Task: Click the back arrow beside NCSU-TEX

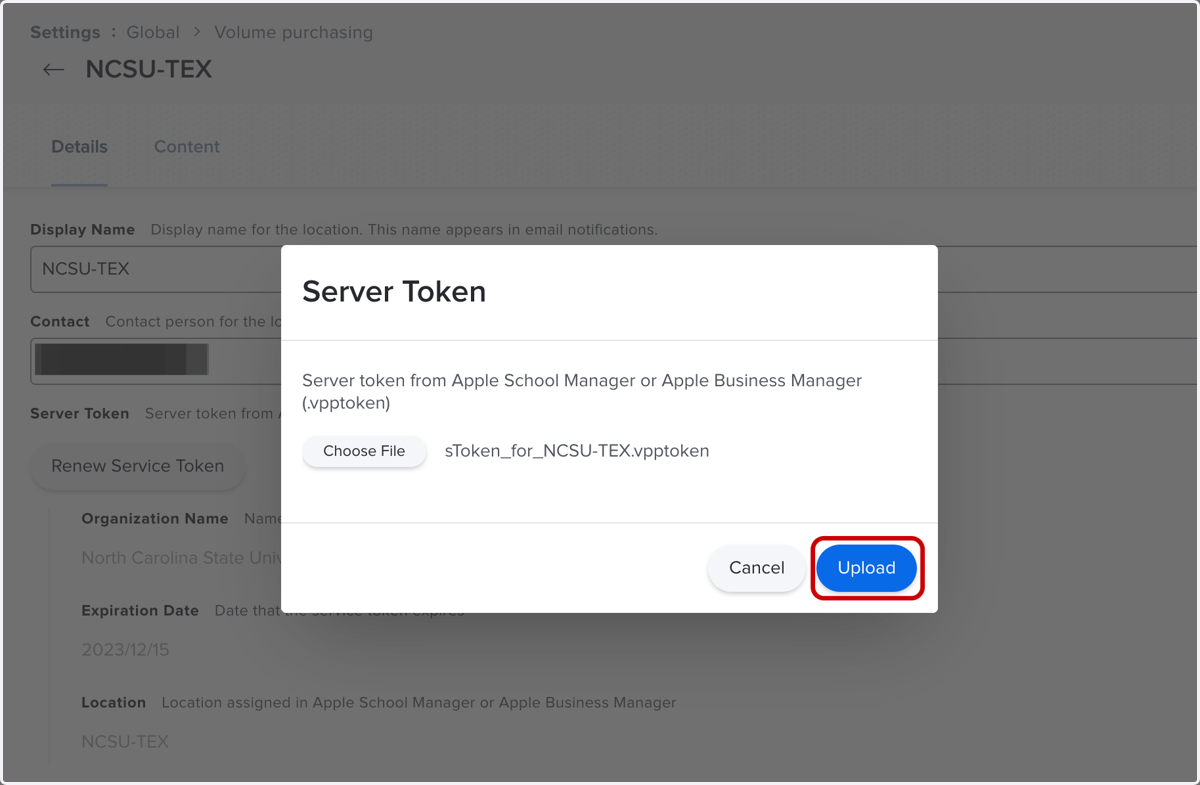Action: pos(54,70)
